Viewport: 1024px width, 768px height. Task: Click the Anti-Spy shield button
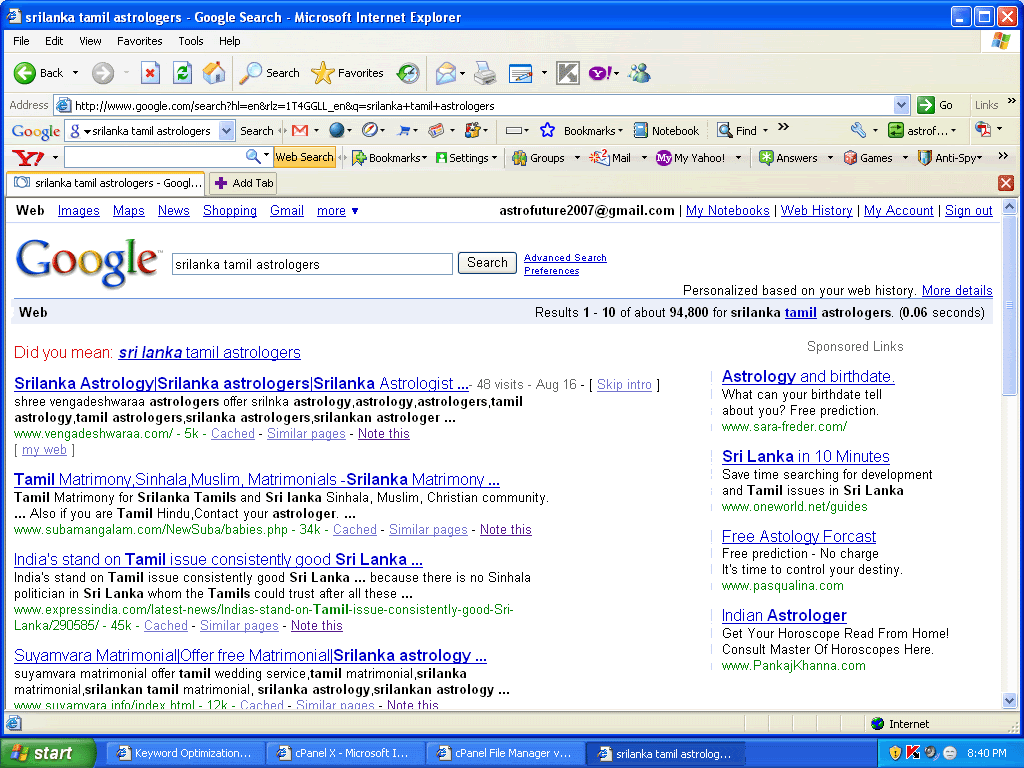coord(949,157)
